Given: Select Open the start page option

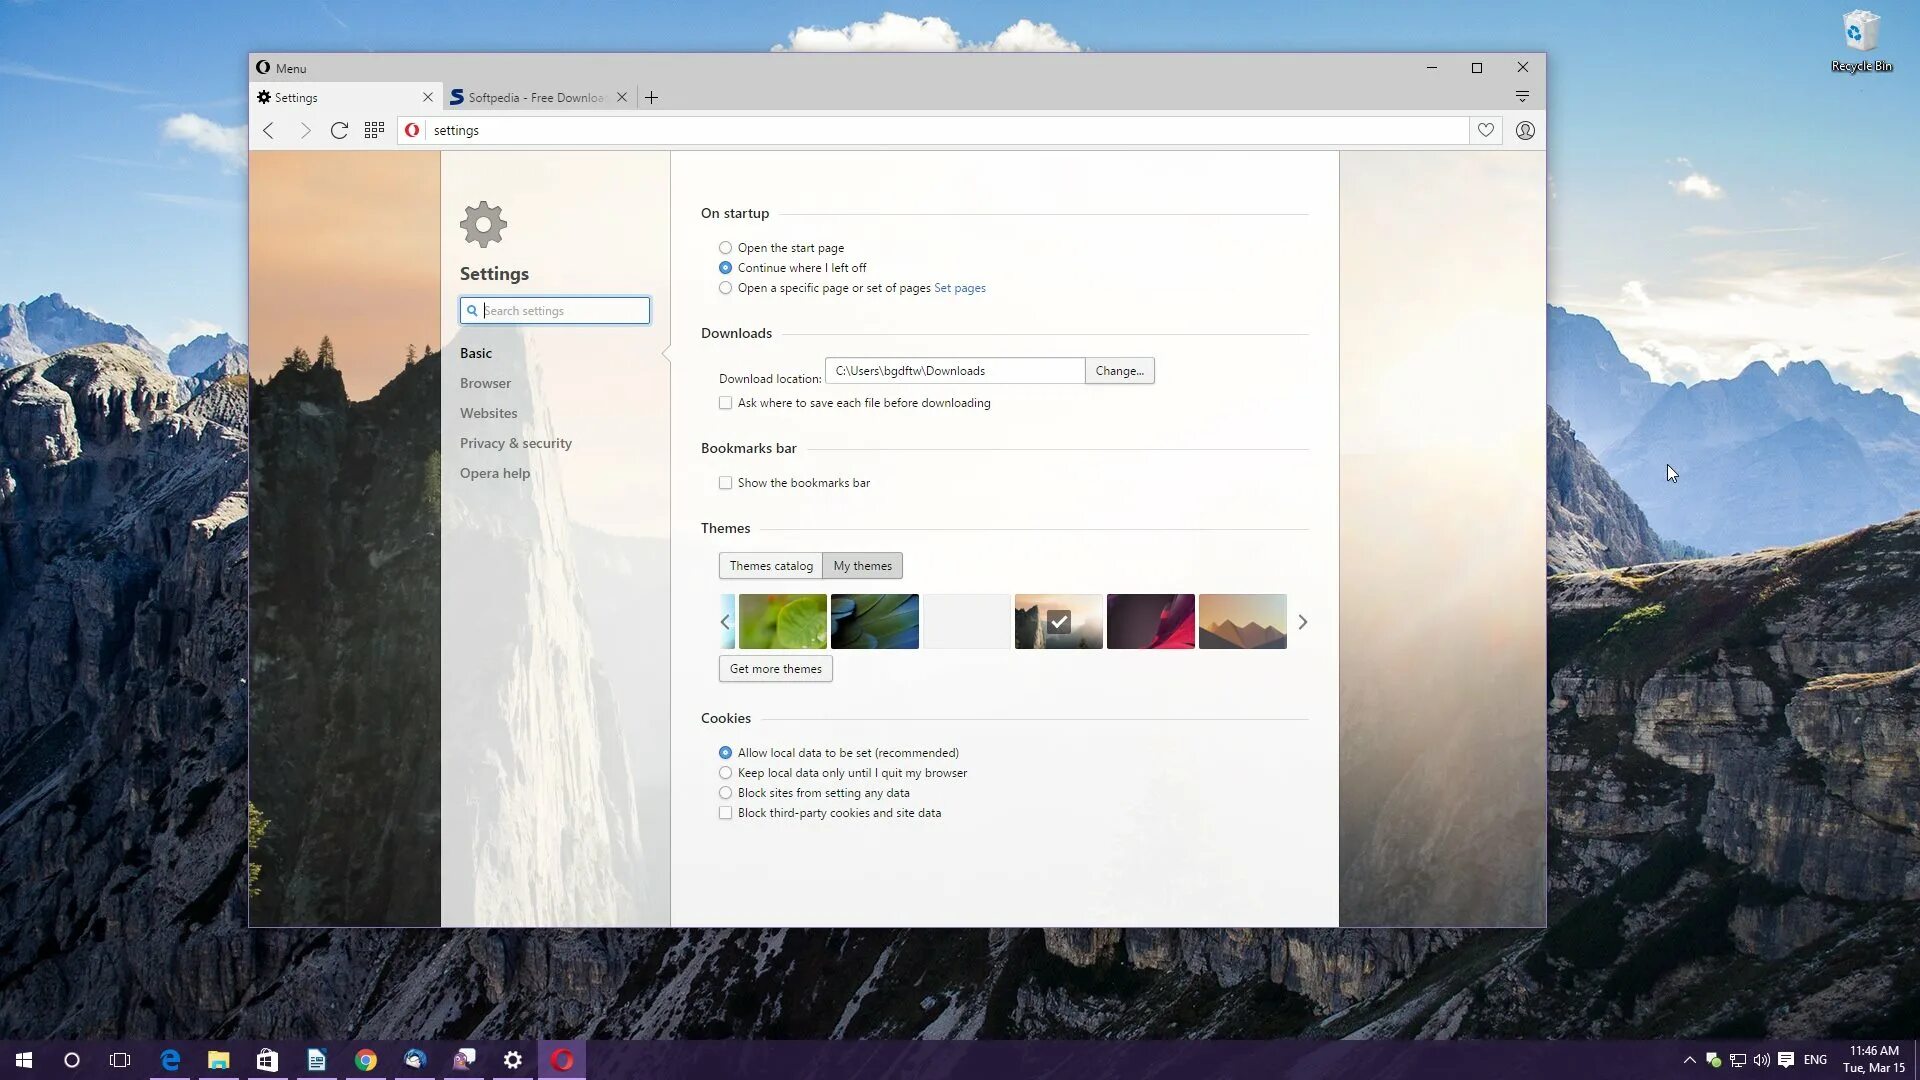Looking at the screenshot, I should tap(725, 248).
